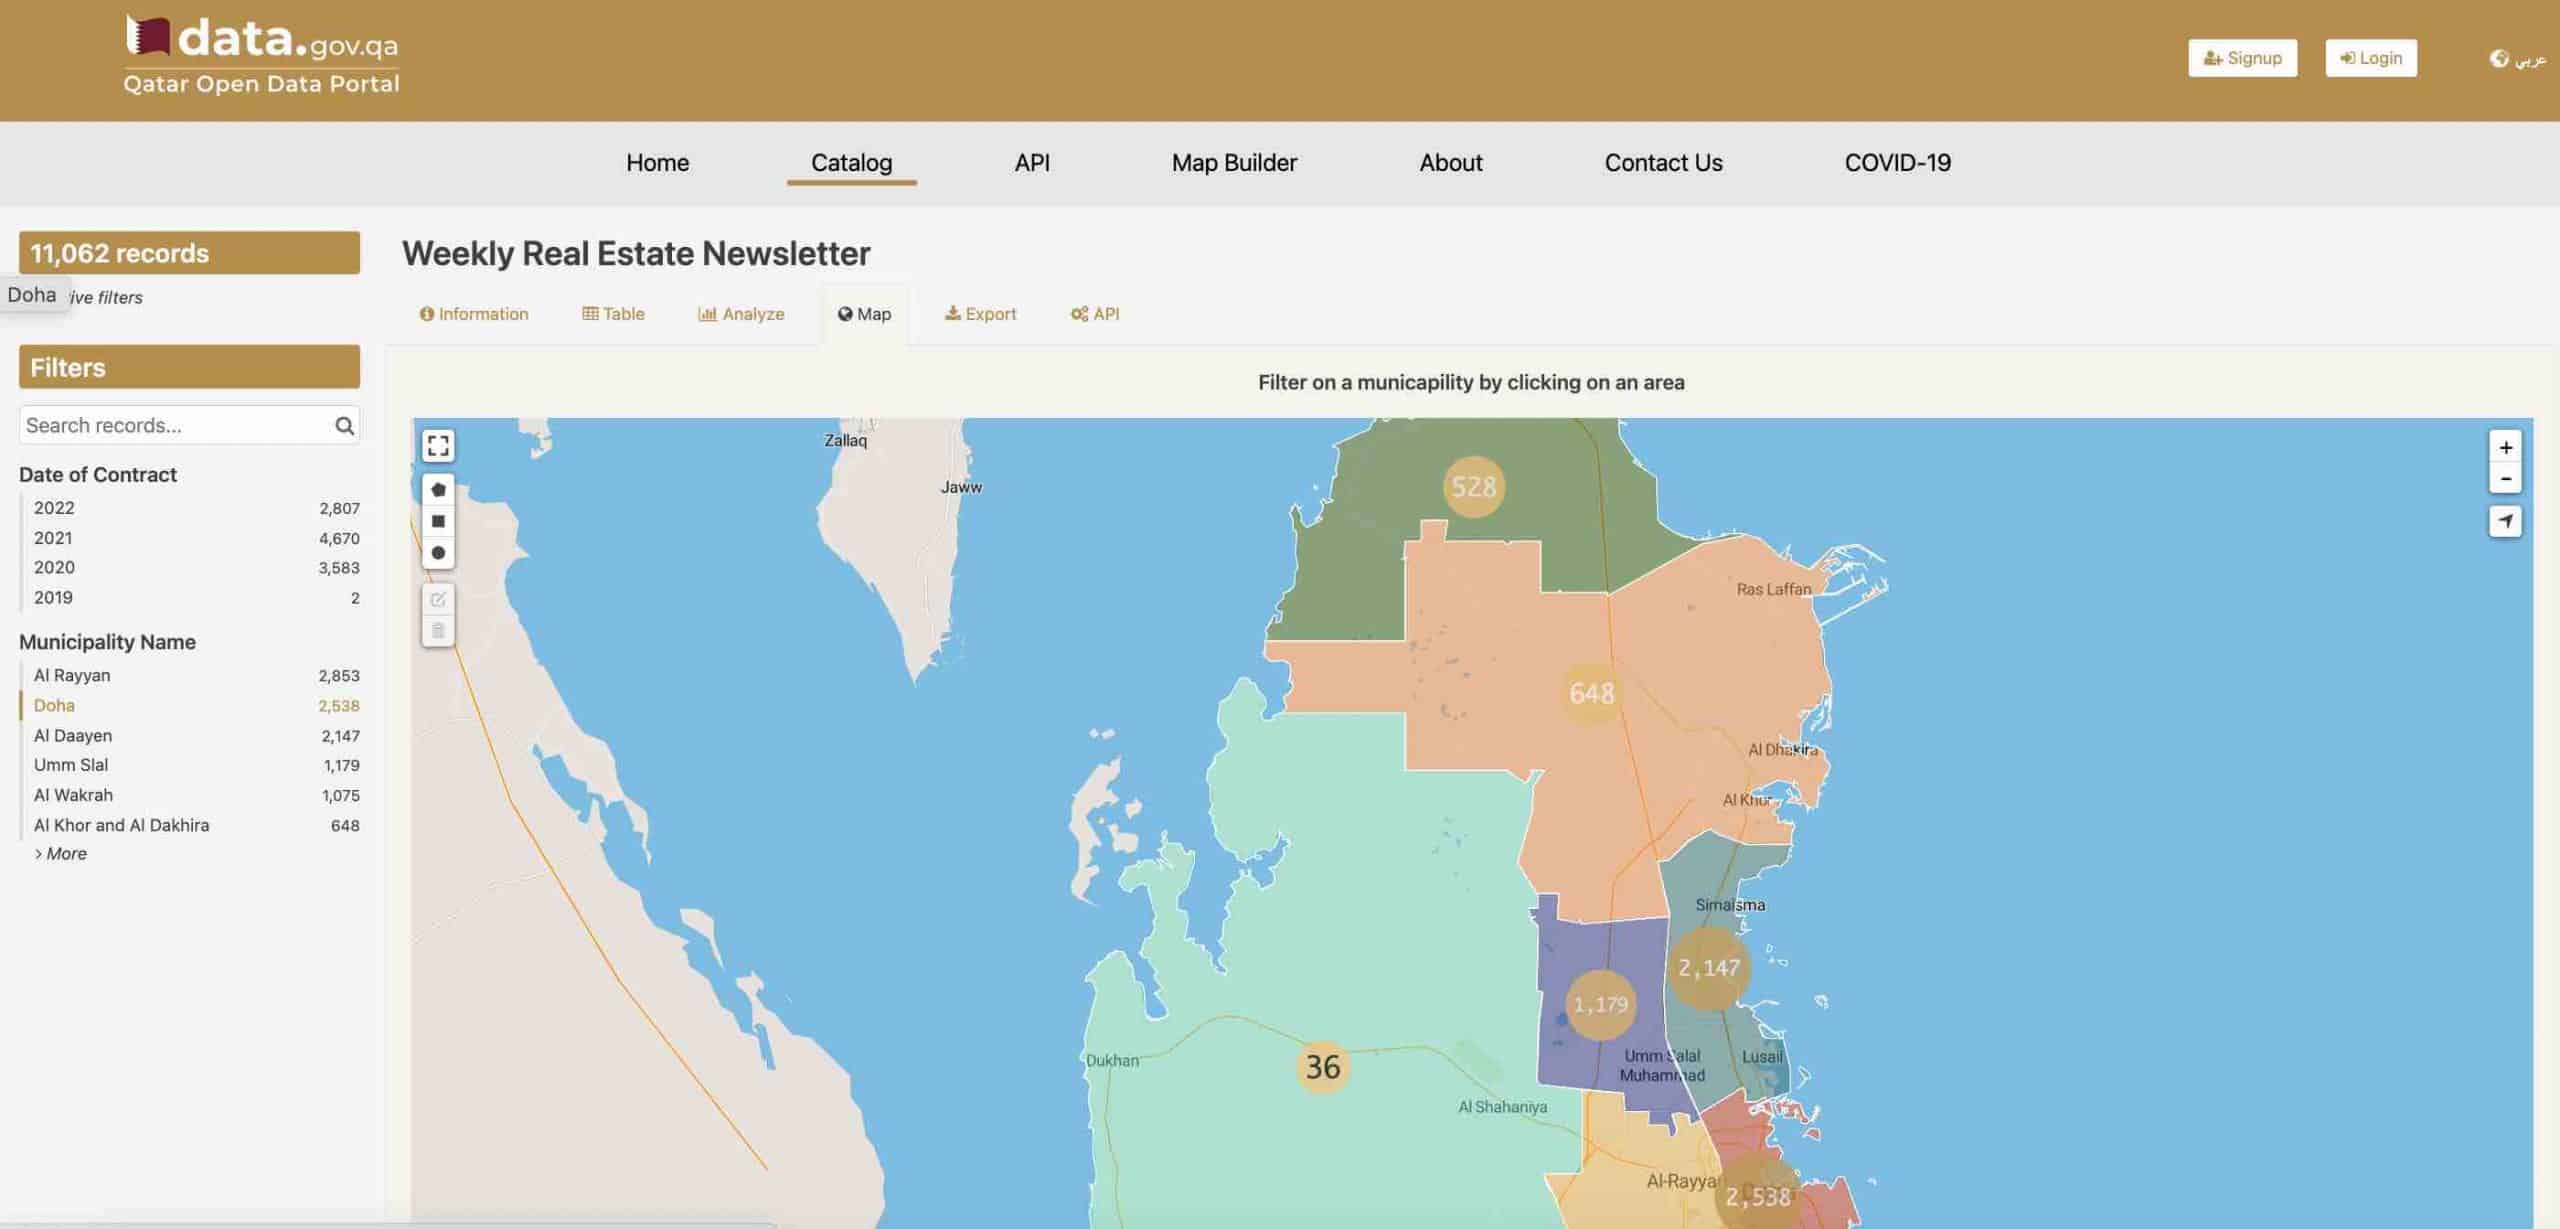Viewport: 2560px width, 1229px height.
Task: Select the draw polygon tool
Action: tap(438, 489)
